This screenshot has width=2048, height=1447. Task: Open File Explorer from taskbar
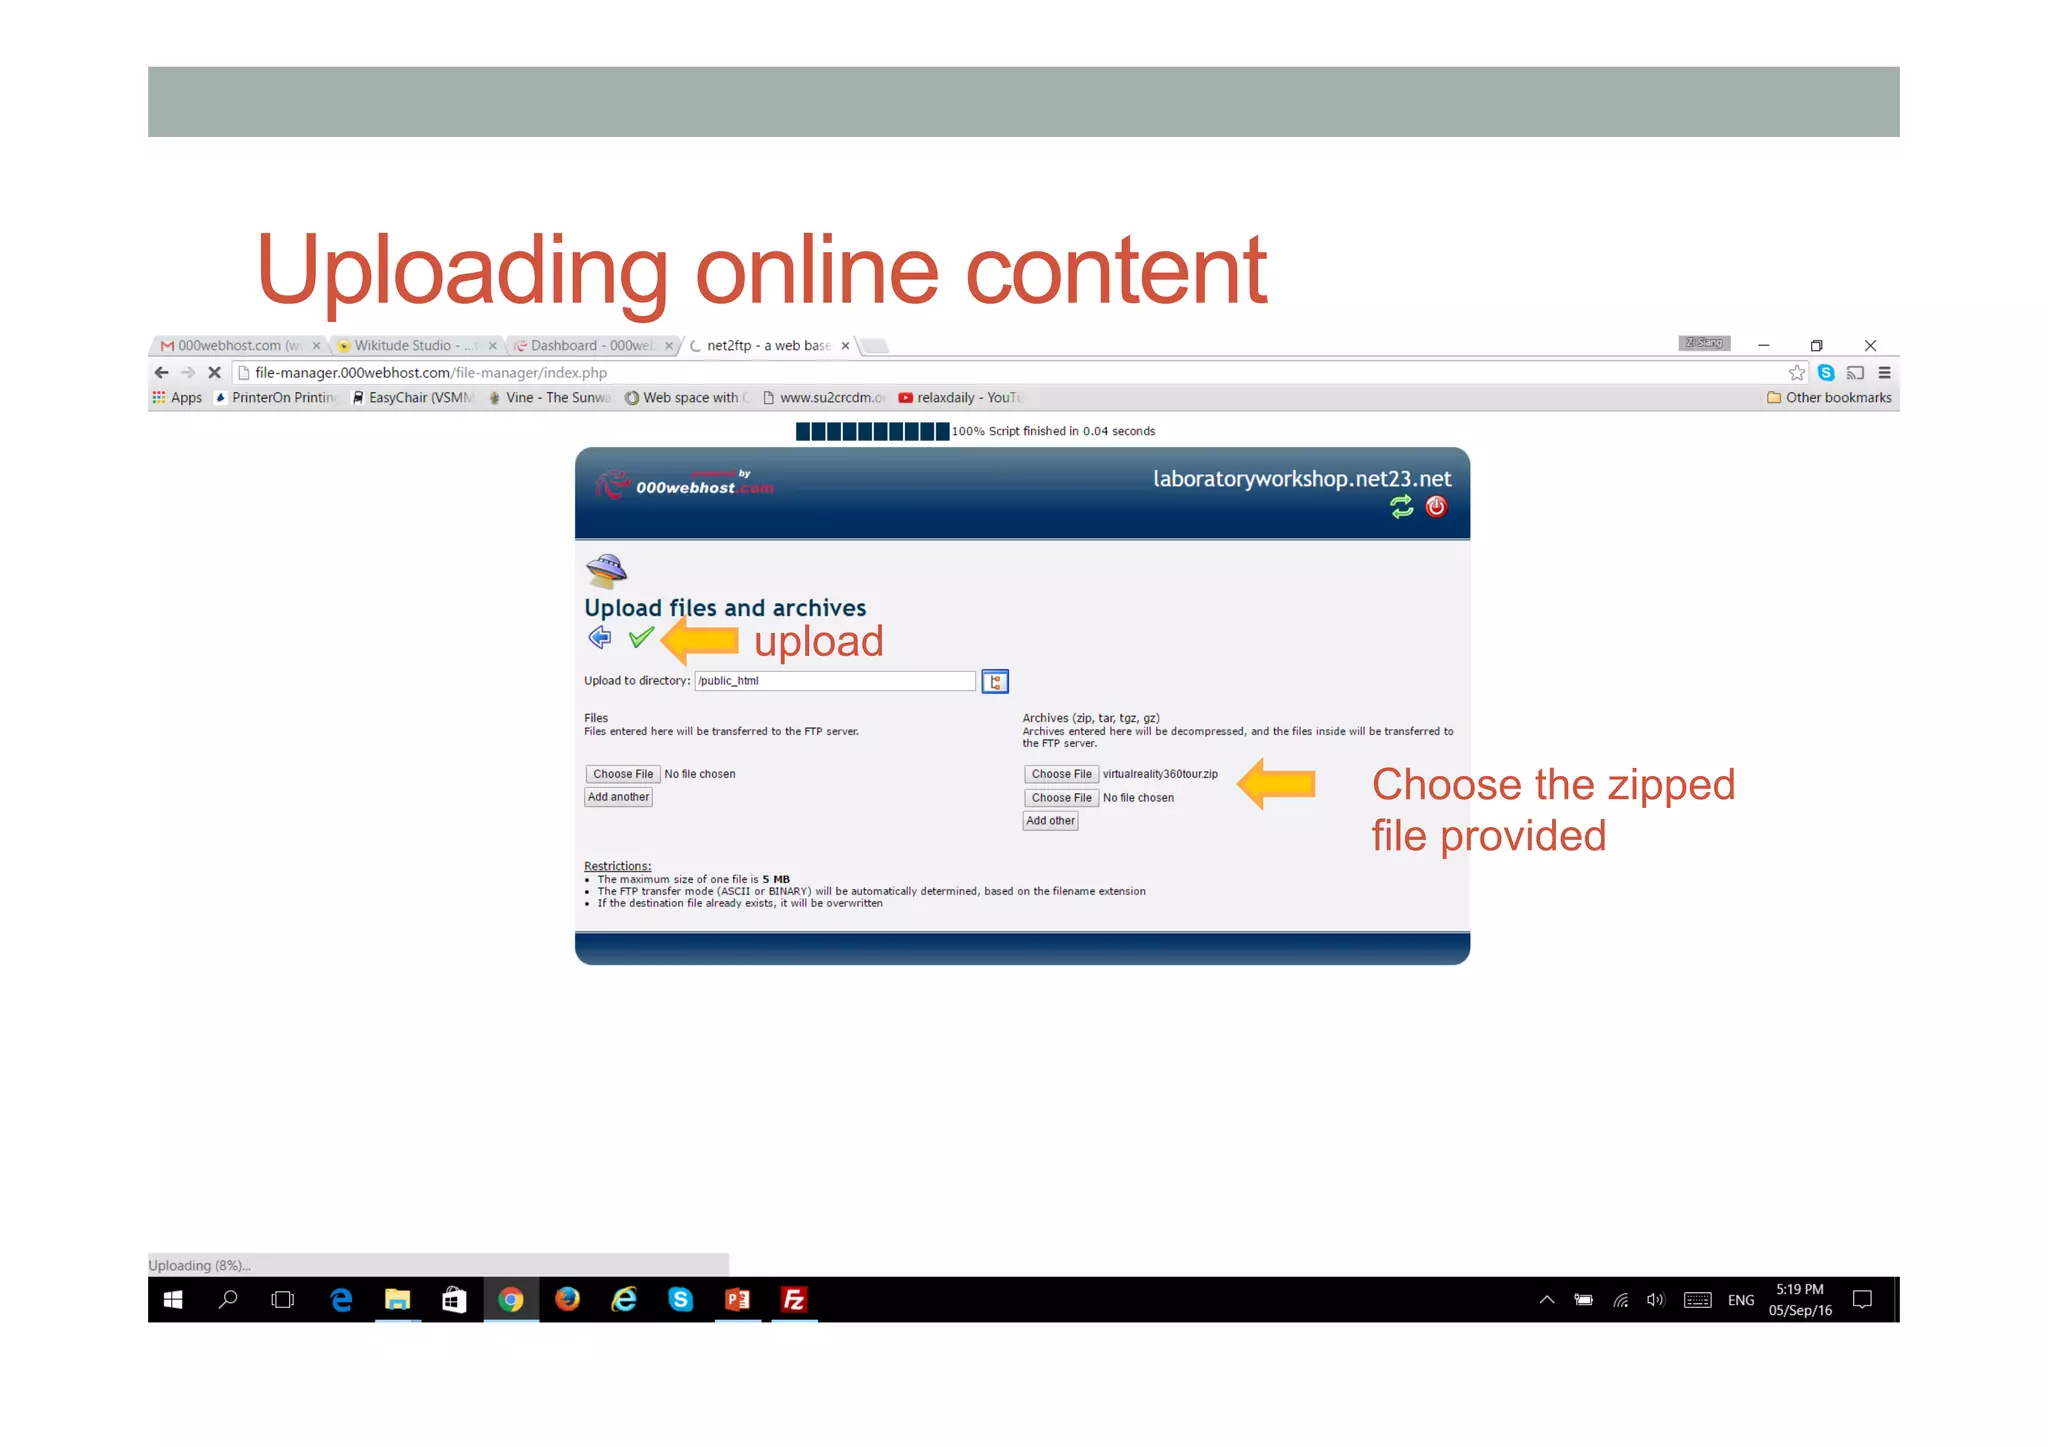point(397,1300)
